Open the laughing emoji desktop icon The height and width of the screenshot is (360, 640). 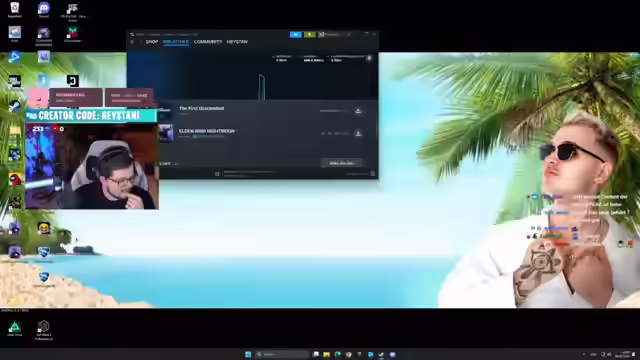point(44,228)
